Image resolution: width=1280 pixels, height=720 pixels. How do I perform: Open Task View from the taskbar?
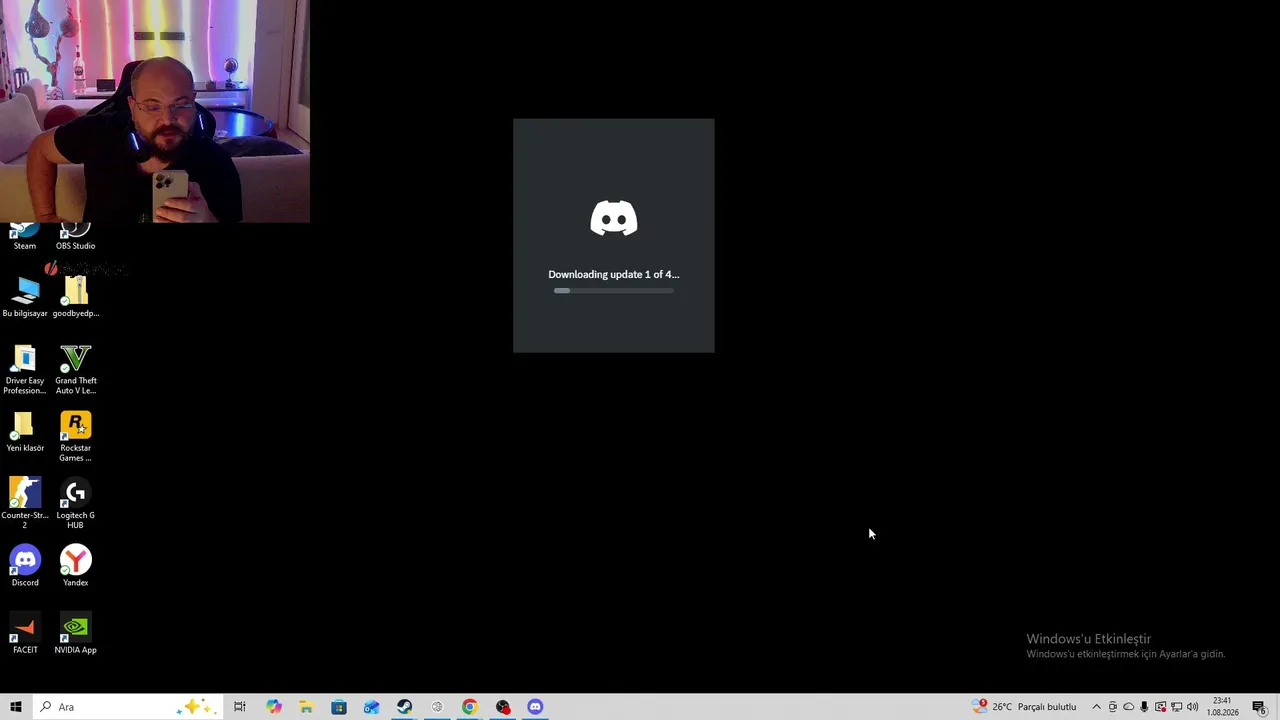(240, 707)
